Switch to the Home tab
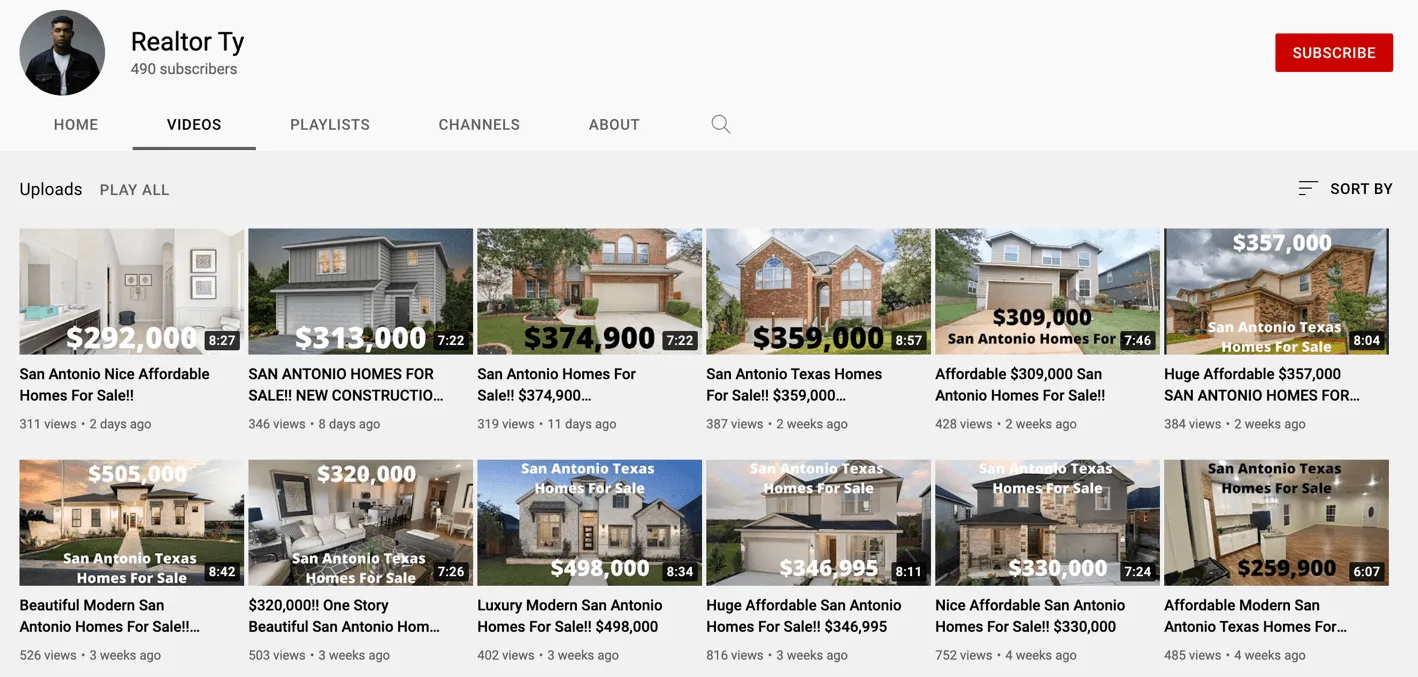Screen dimensions: 1418x677 tap(76, 125)
